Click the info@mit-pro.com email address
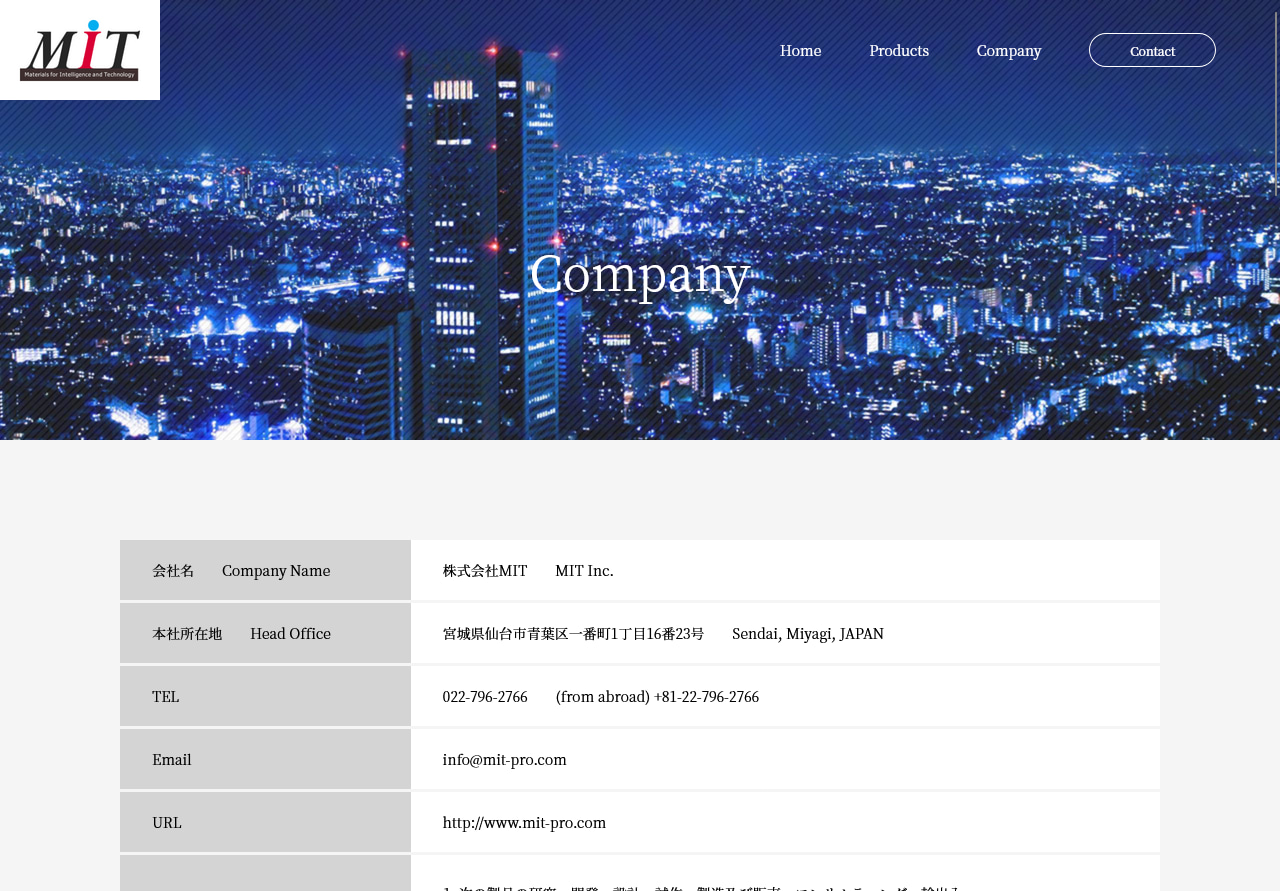 pyautogui.click(x=505, y=760)
